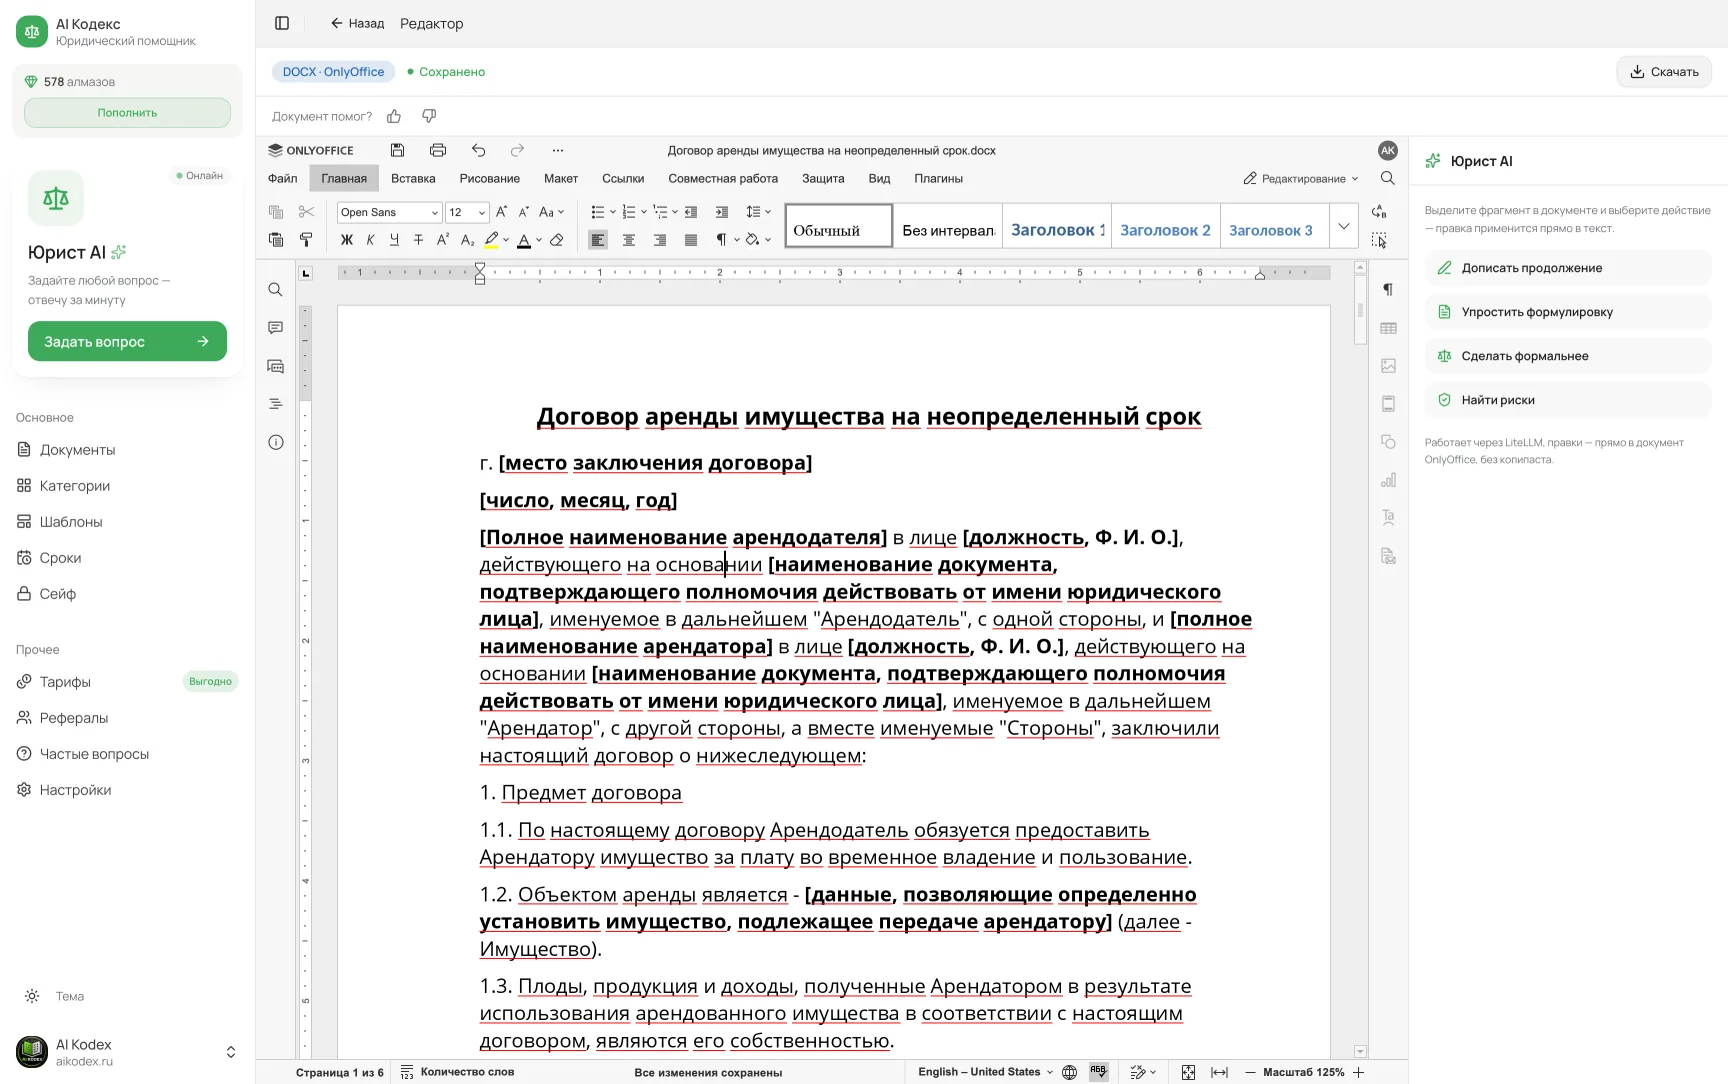Open Table settings icon in right panel

[1388, 328]
